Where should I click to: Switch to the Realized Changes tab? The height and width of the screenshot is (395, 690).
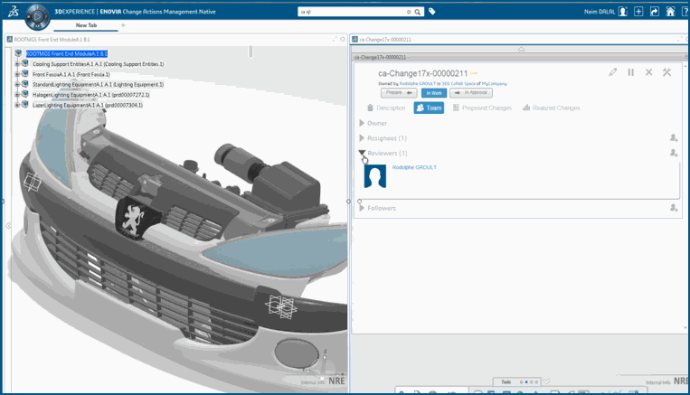pos(551,108)
